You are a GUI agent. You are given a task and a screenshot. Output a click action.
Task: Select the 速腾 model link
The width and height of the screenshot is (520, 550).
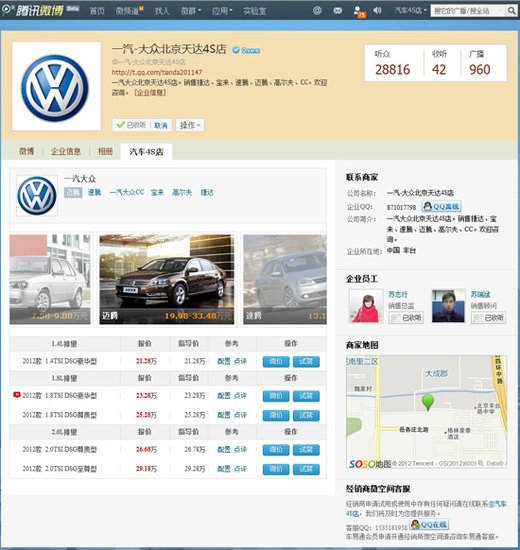tap(94, 192)
